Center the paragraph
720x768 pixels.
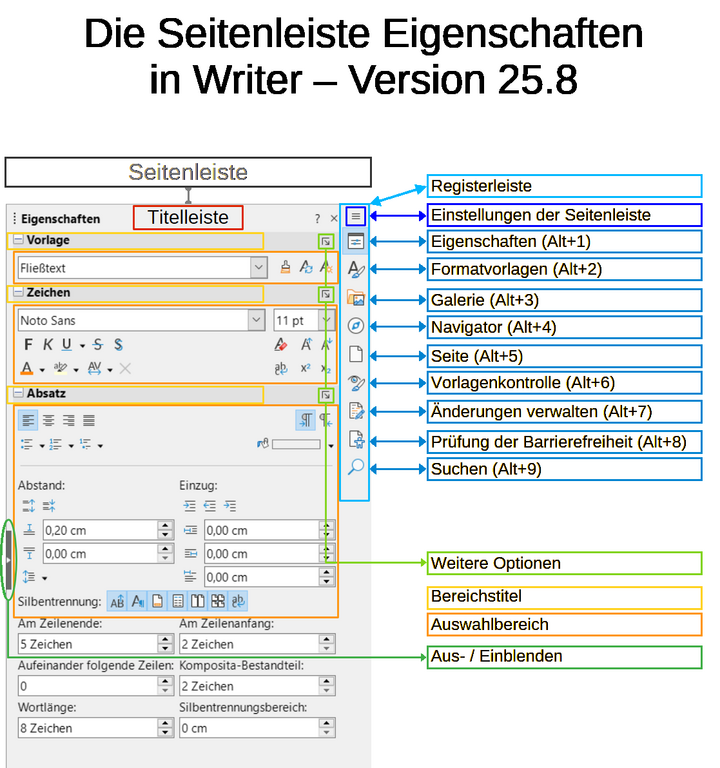pos(48,420)
